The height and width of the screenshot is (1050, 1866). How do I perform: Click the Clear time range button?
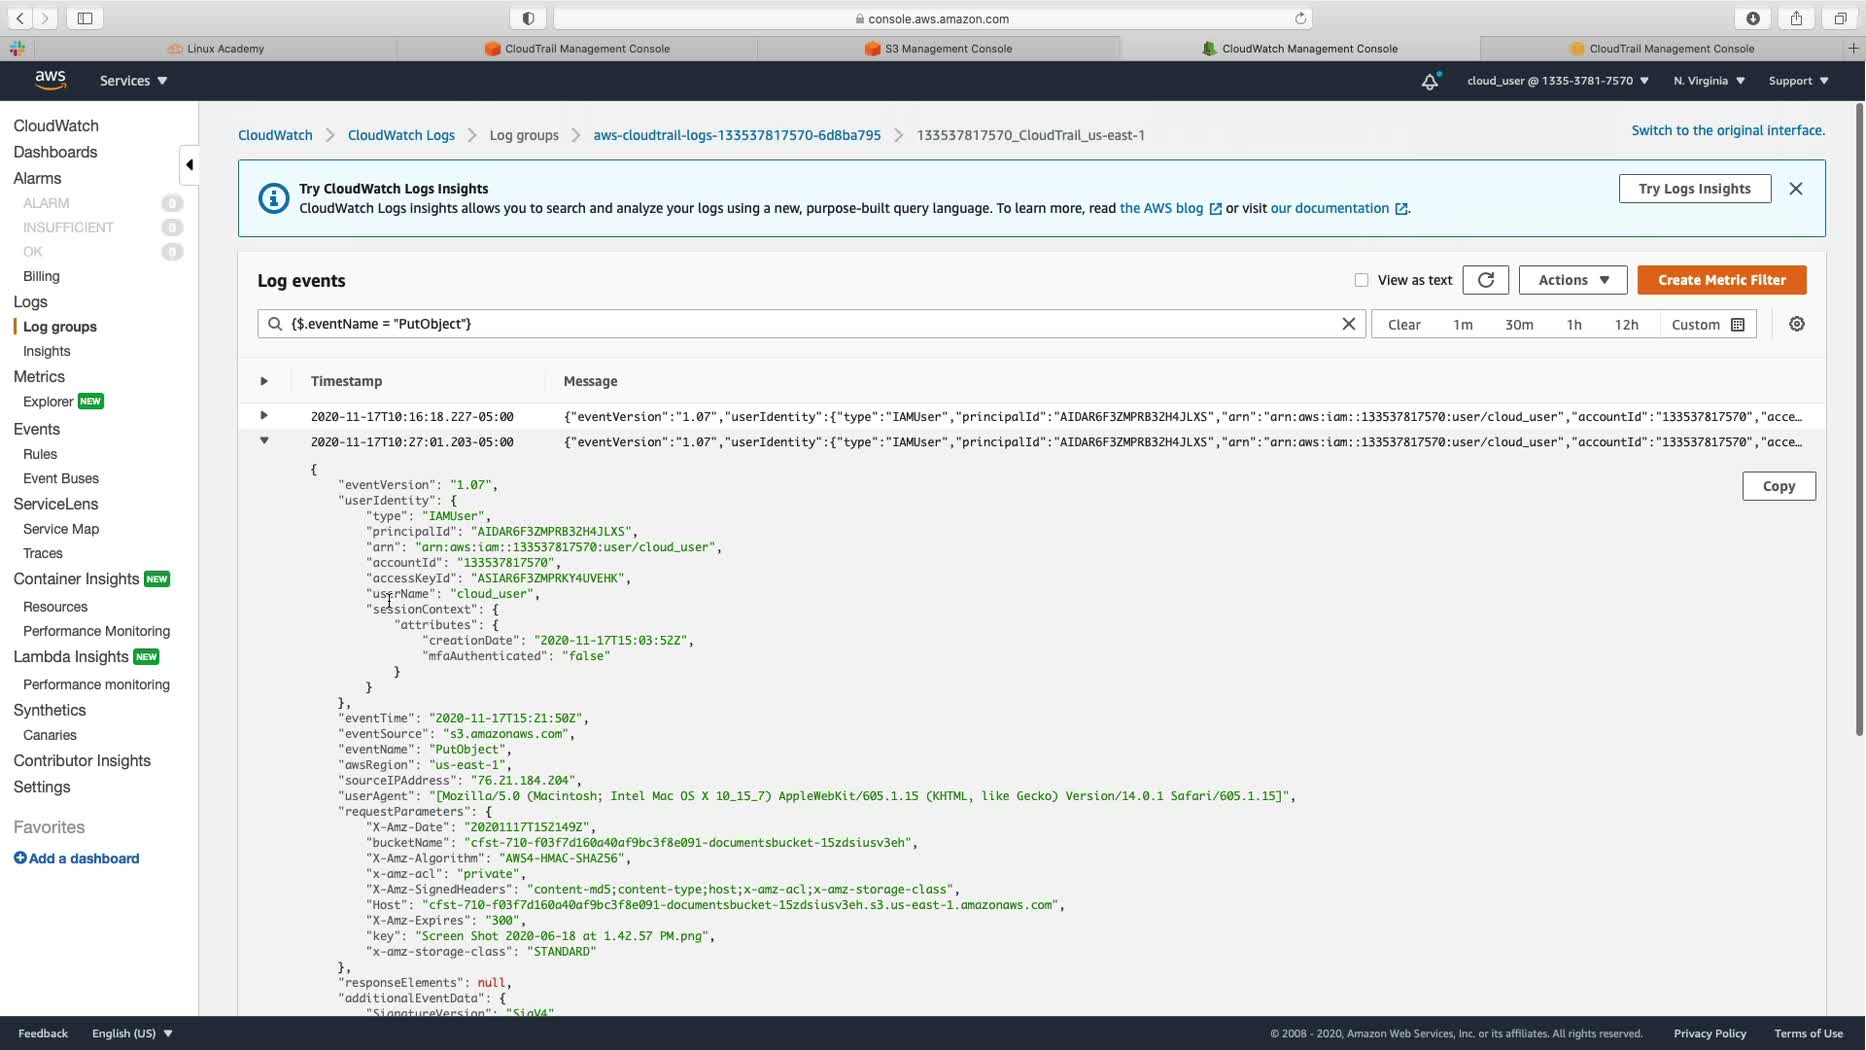pyautogui.click(x=1404, y=324)
